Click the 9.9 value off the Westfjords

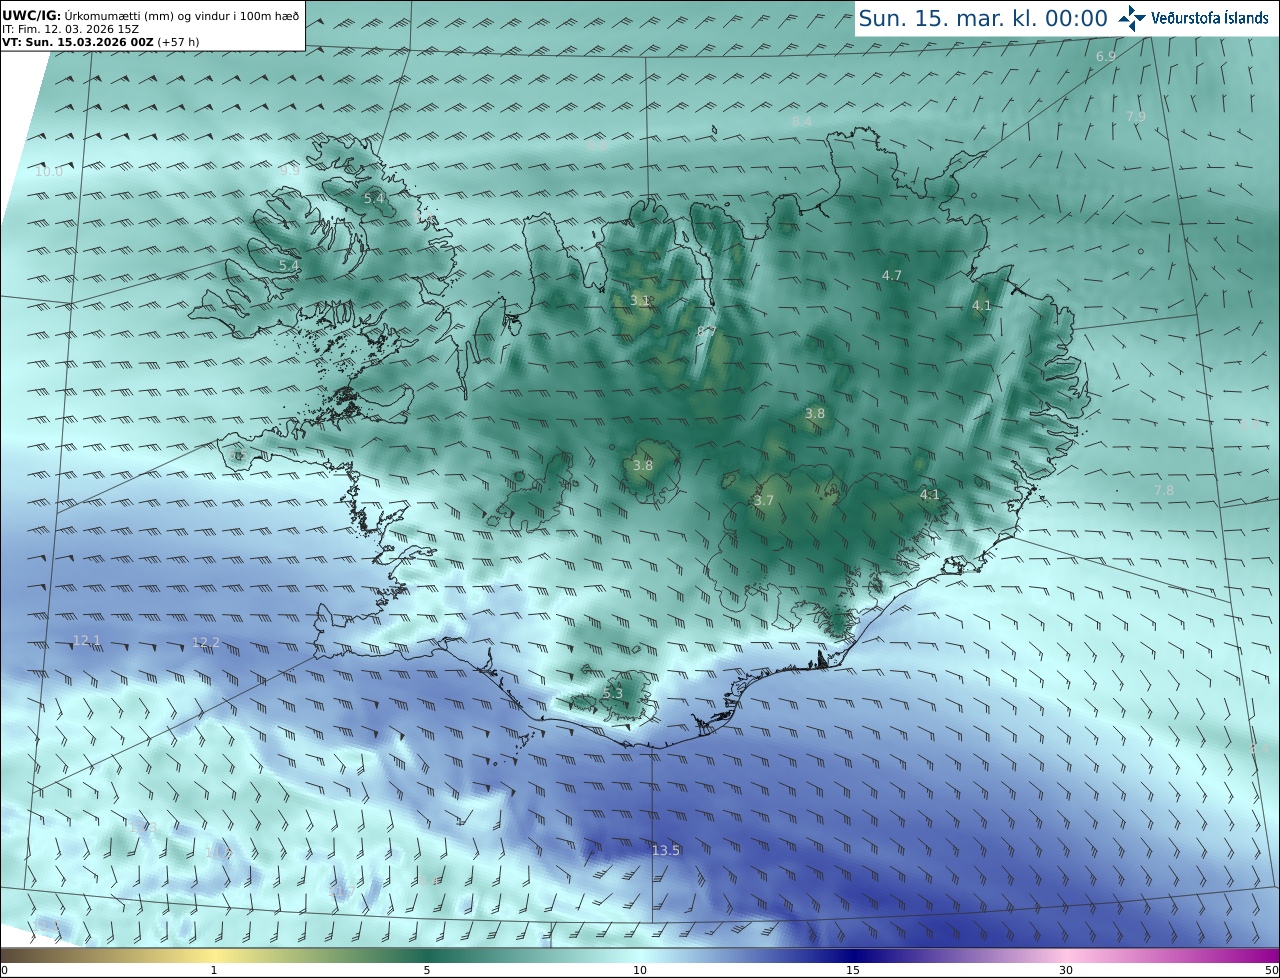click(x=290, y=171)
